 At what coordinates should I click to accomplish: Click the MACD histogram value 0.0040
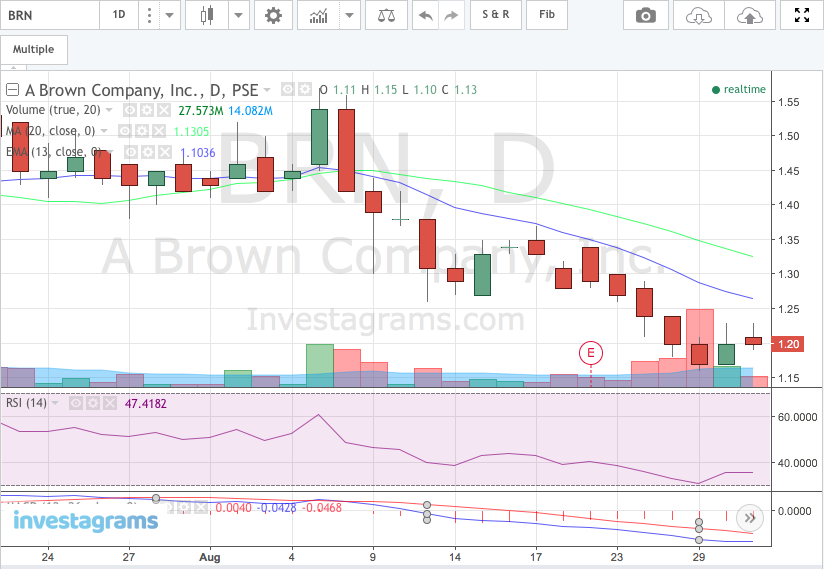point(233,508)
